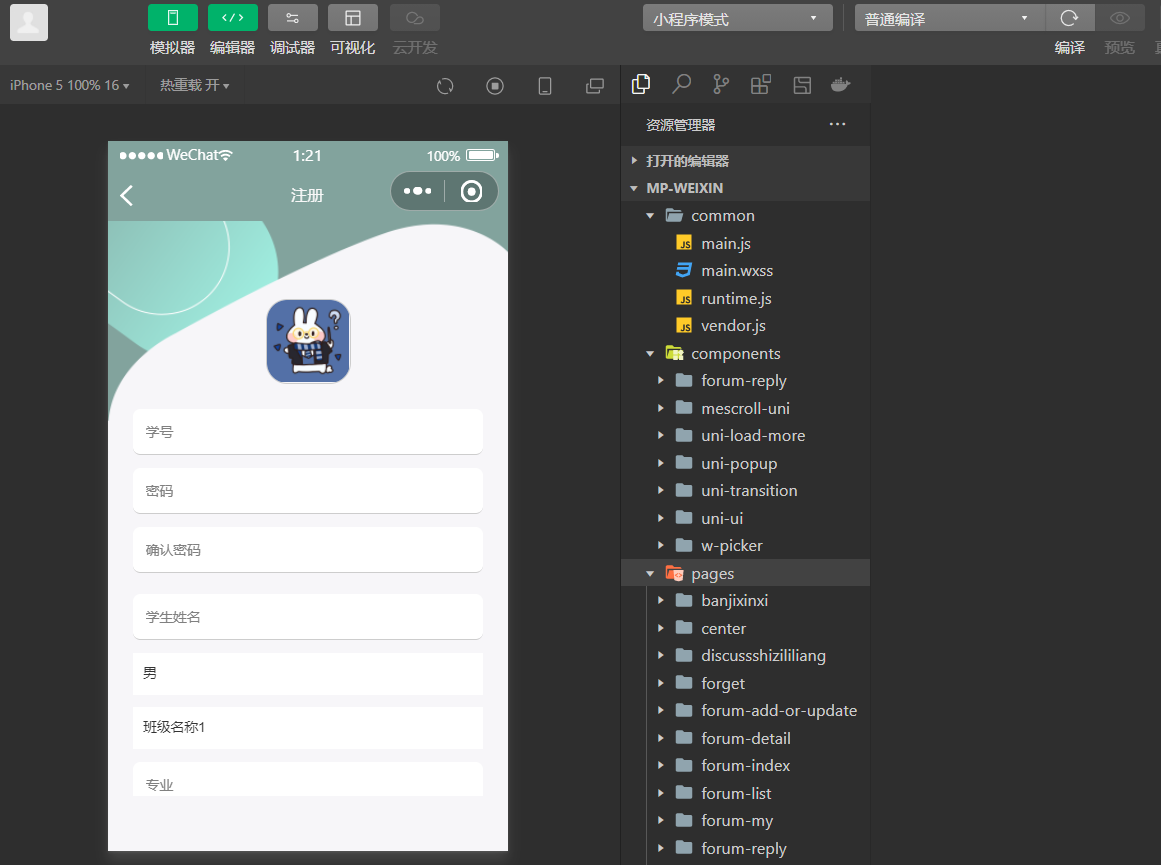Click the rabbit avatar image
This screenshot has height=865, width=1161.
(x=308, y=341)
